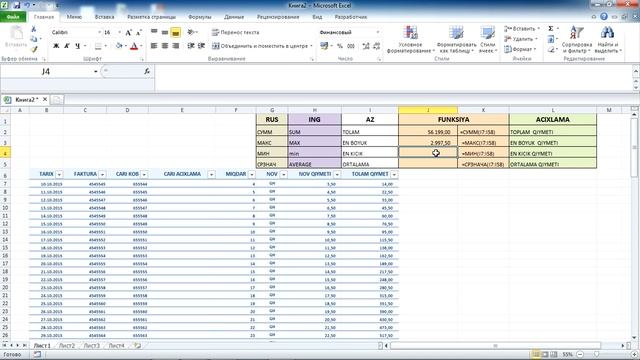Click the accounting currency format icon
The height and width of the screenshot is (360, 640).
(x=324, y=46)
